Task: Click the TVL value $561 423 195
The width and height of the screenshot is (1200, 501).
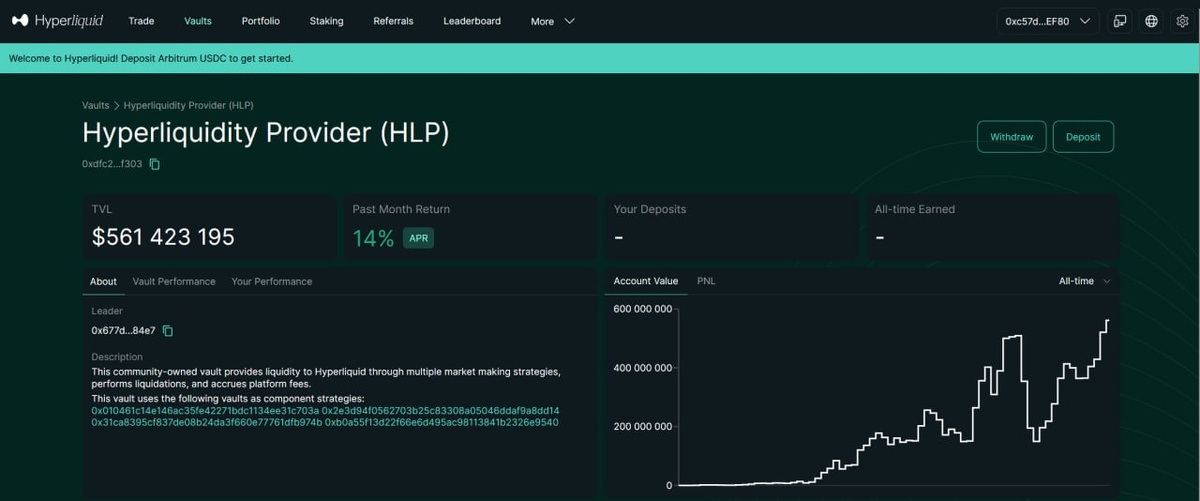Action: tap(163, 237)
